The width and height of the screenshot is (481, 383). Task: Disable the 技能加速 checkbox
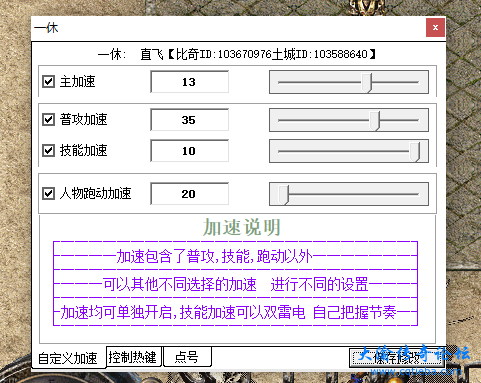point(48,150)
